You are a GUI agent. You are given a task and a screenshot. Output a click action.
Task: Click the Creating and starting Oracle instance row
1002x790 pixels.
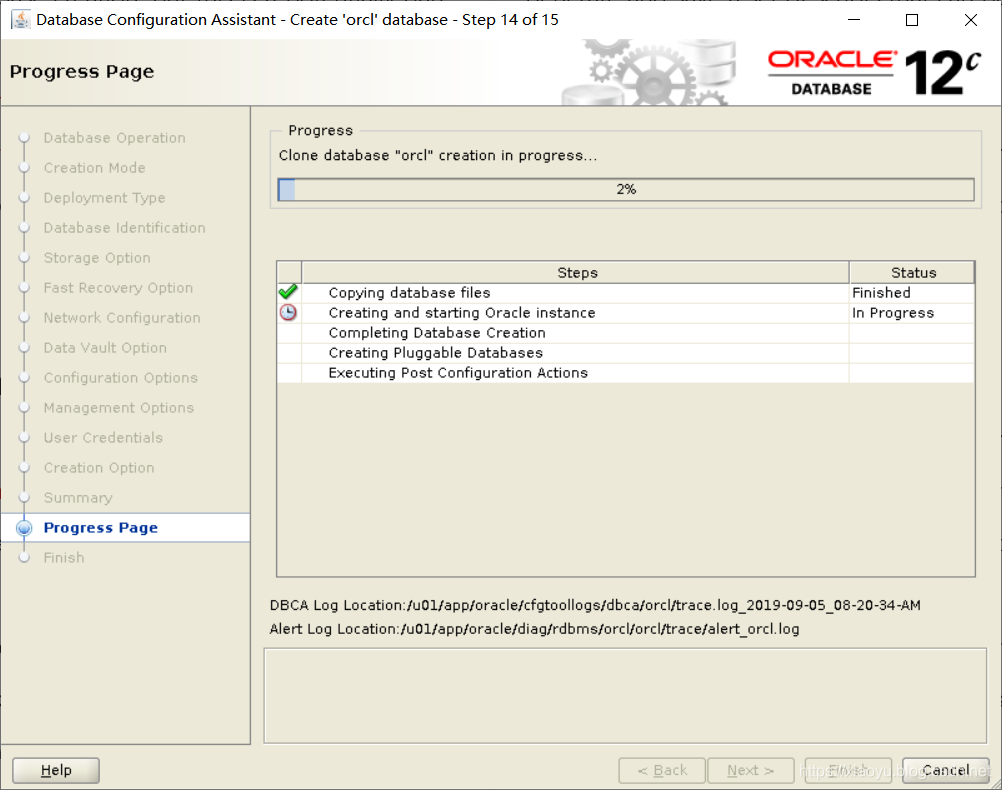626,313
